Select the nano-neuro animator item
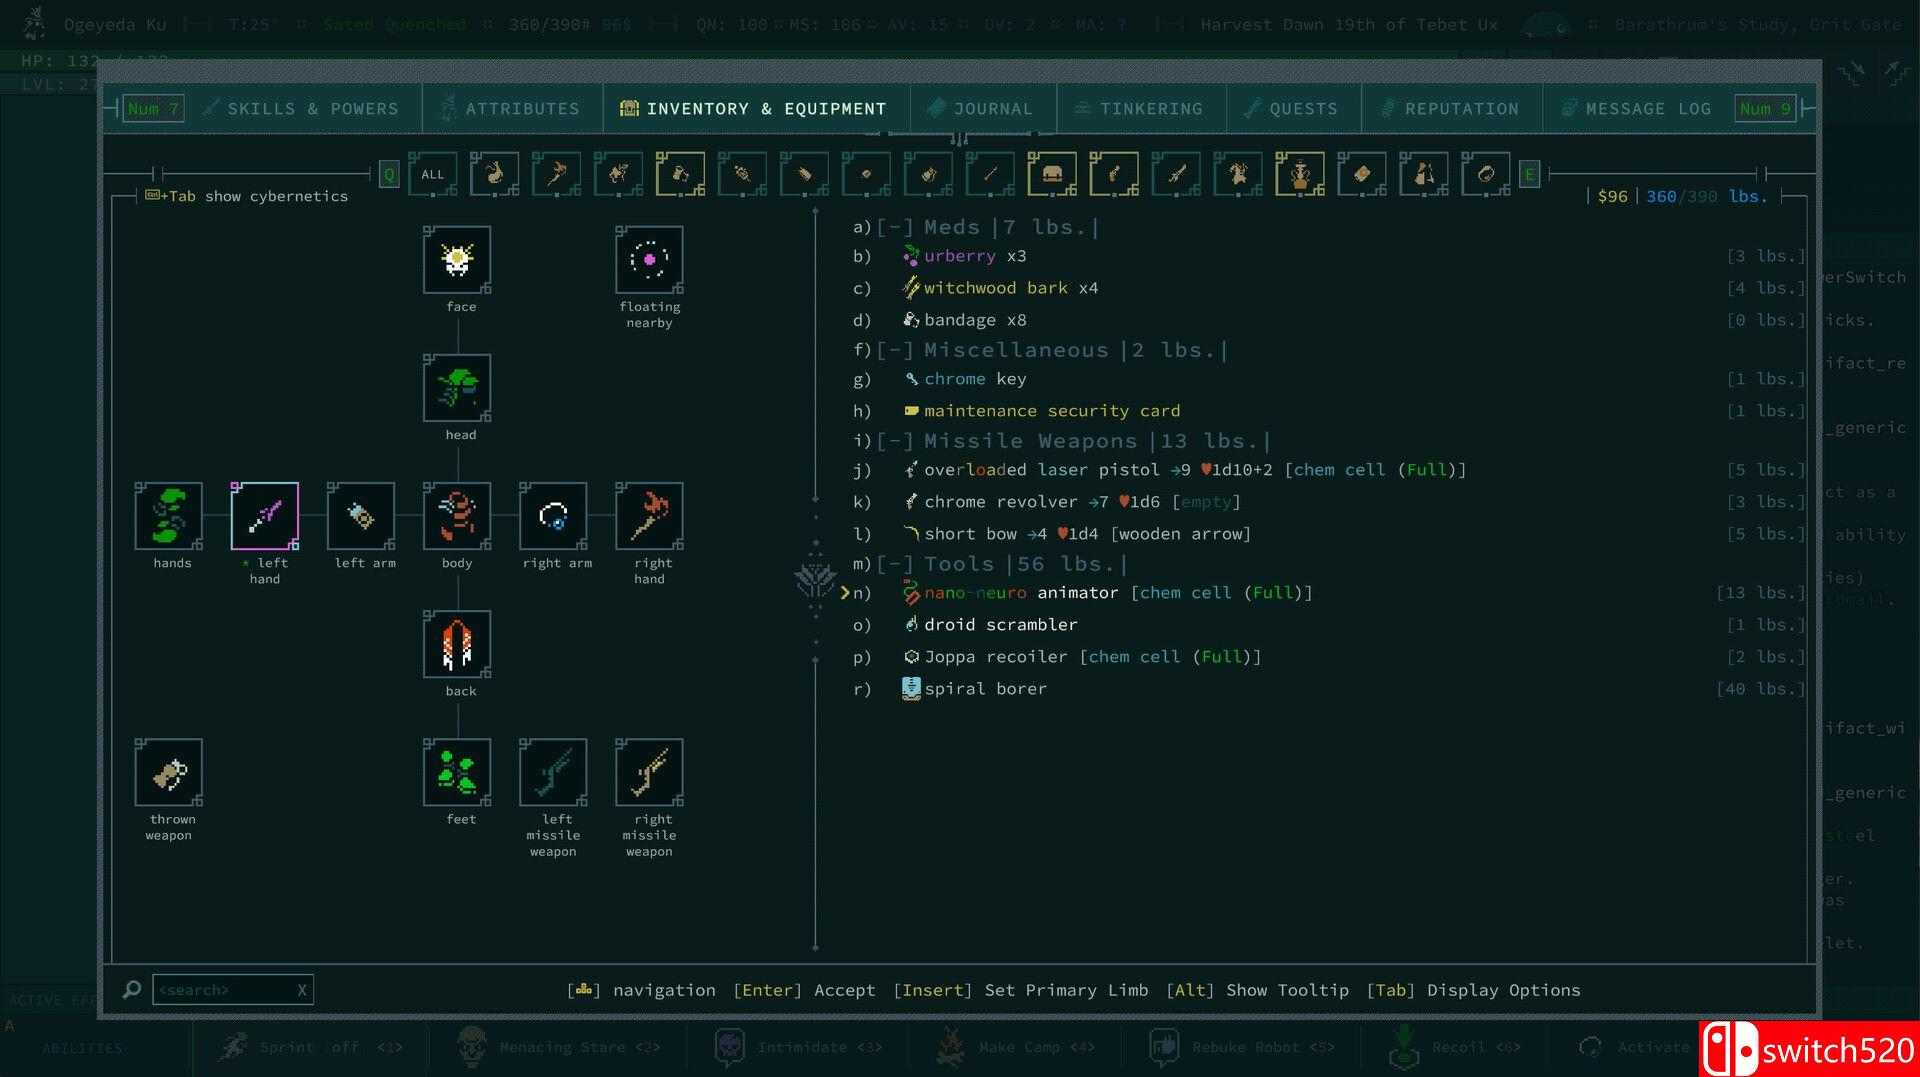Viewport: 1920px width, 1077px height. [x=1022, y=592]
